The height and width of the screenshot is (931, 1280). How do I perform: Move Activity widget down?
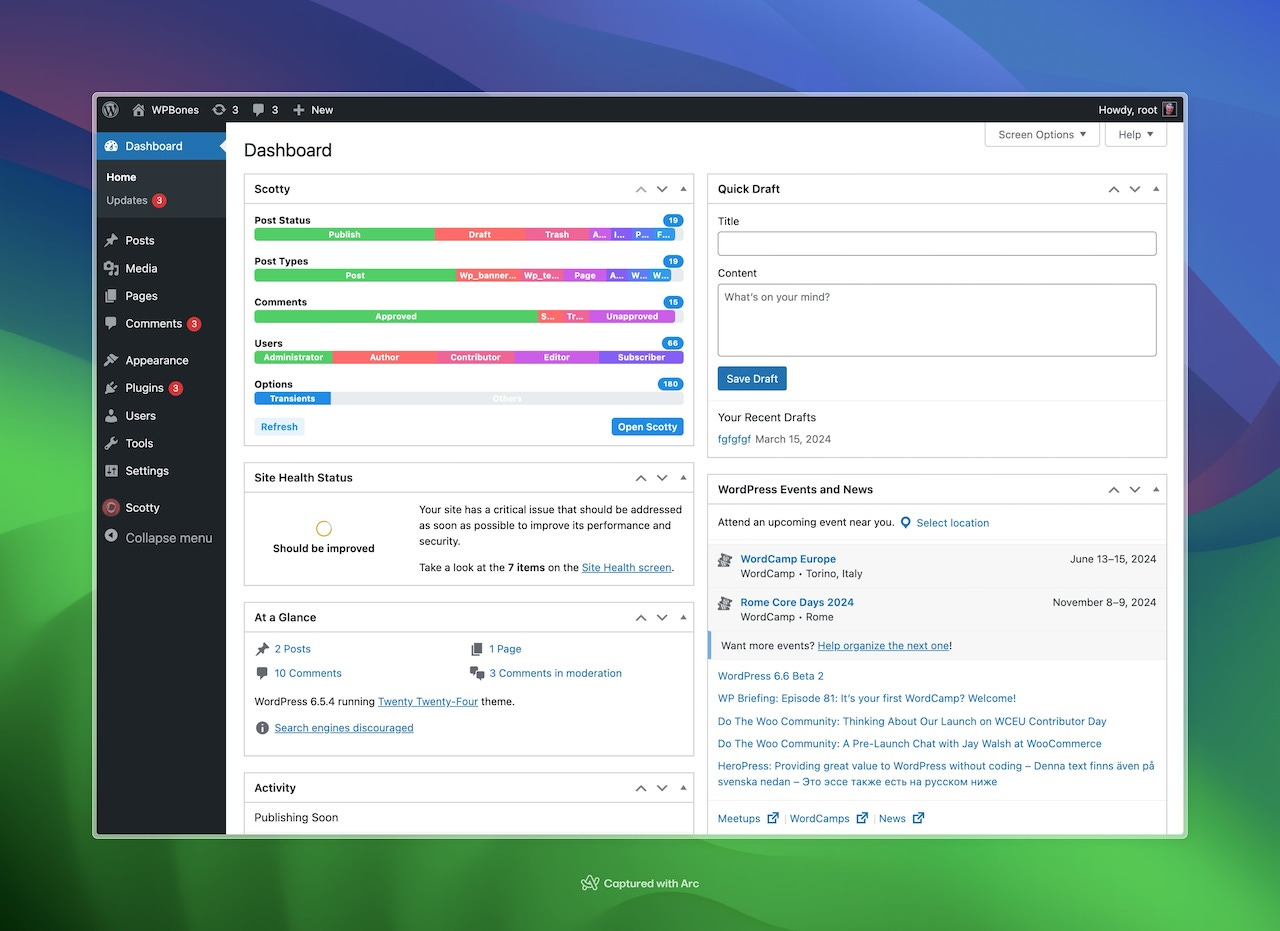(x=662, y=788)
